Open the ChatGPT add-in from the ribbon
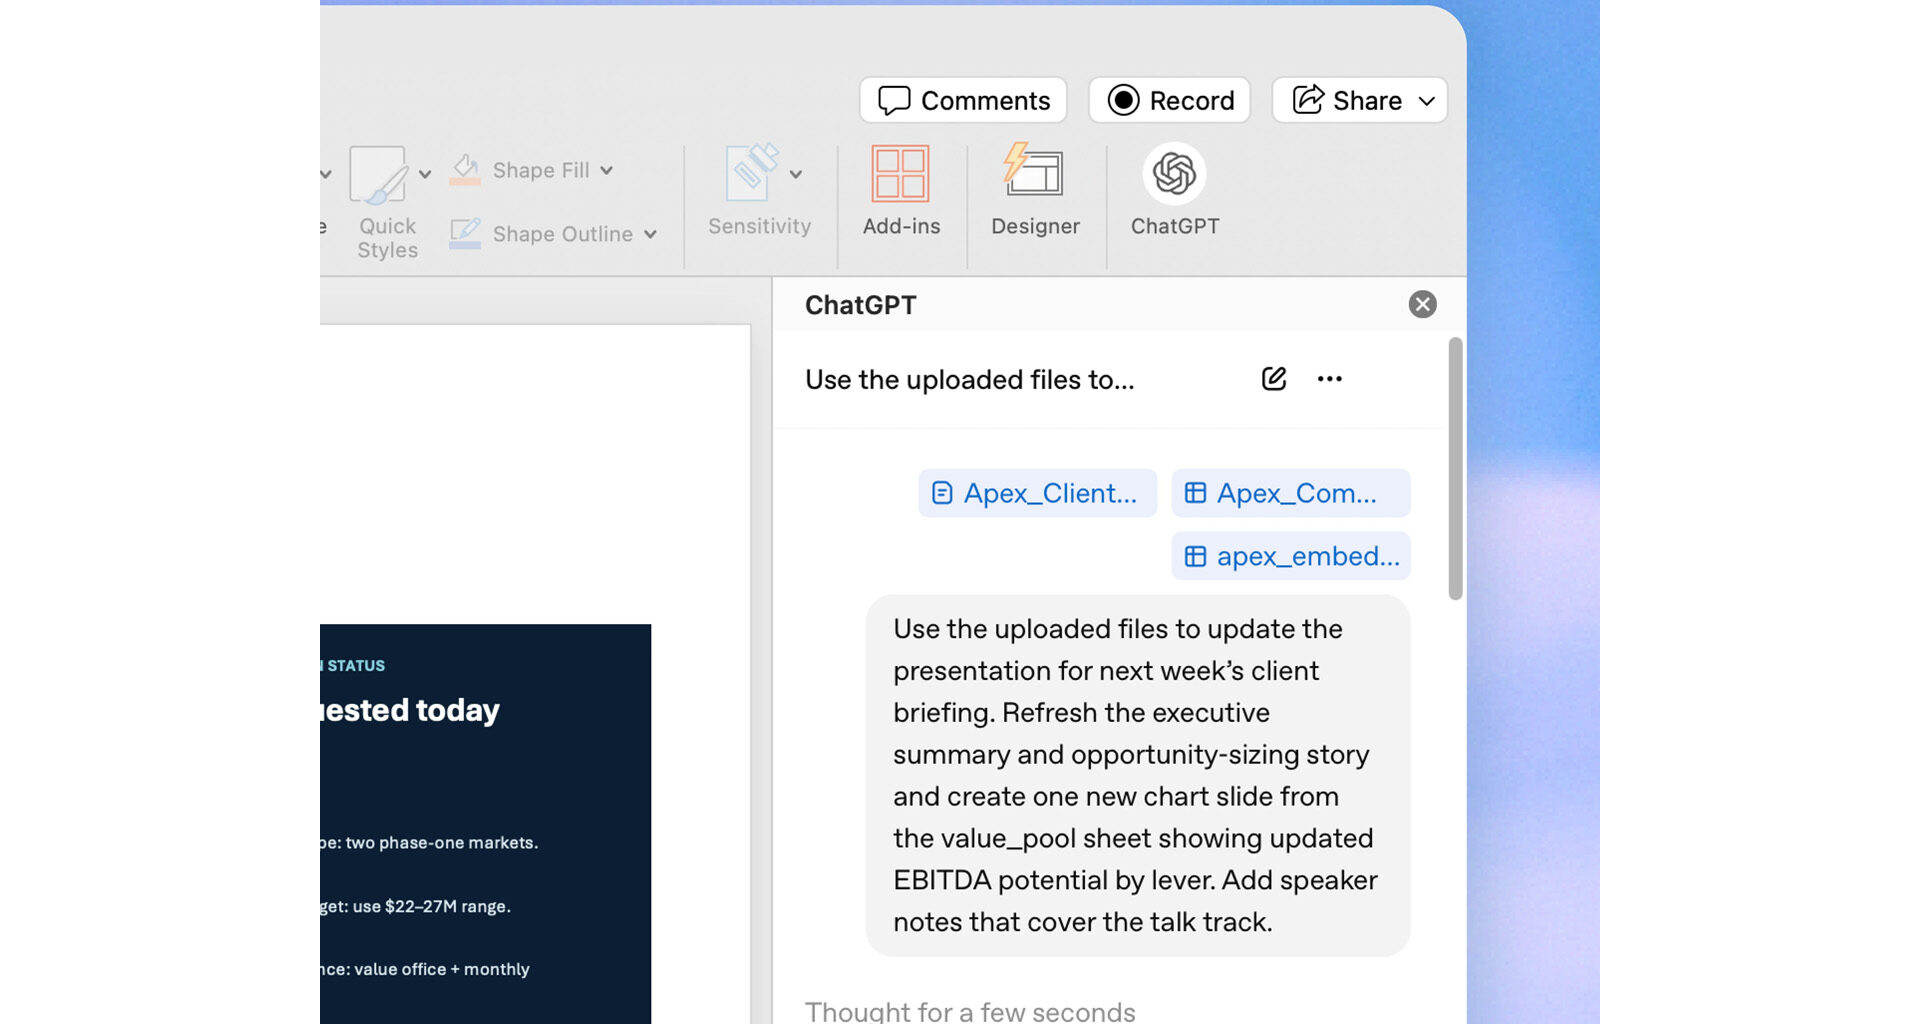 click(1175, 190)
